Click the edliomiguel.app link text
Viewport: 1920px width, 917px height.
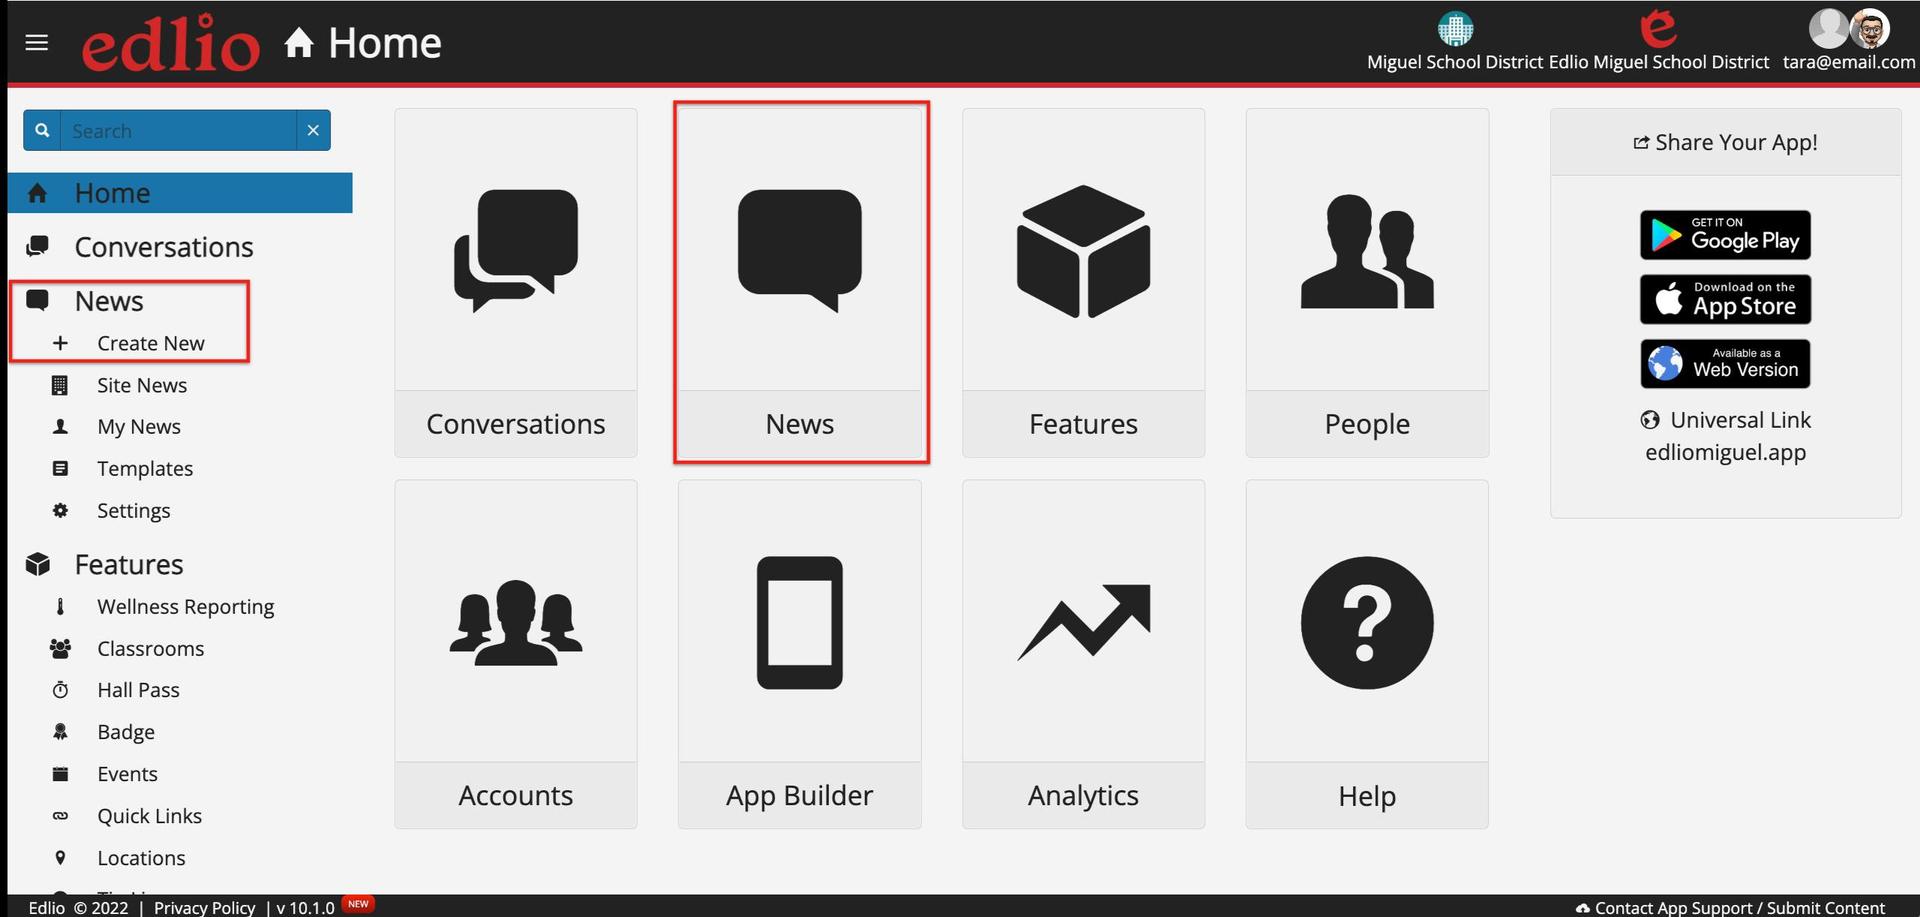pyautogui.click(x=1725, y=452)
